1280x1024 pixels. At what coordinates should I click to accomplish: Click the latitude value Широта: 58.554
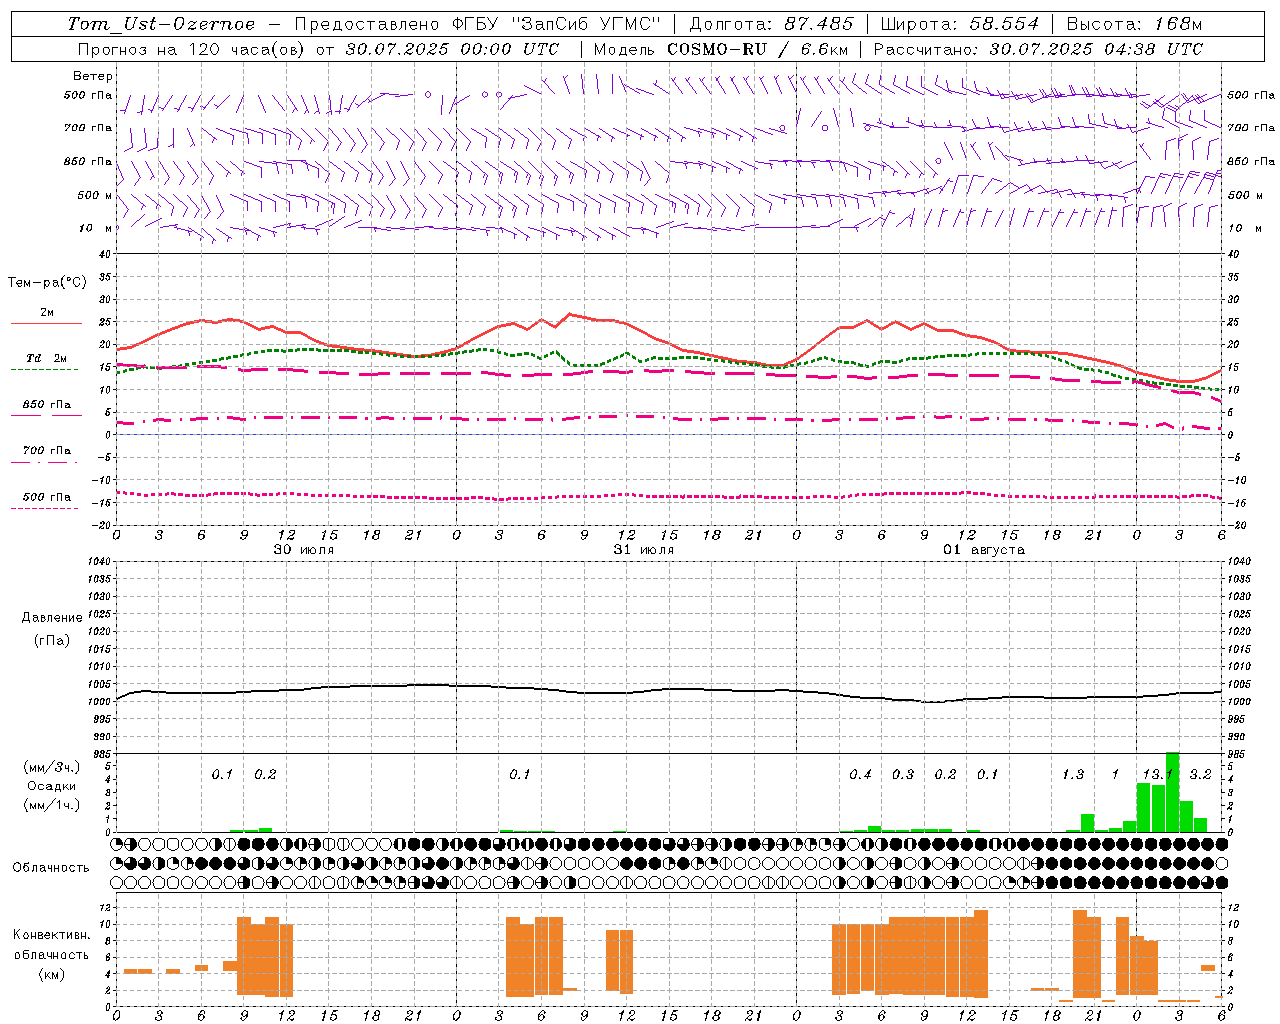[960, 24]
